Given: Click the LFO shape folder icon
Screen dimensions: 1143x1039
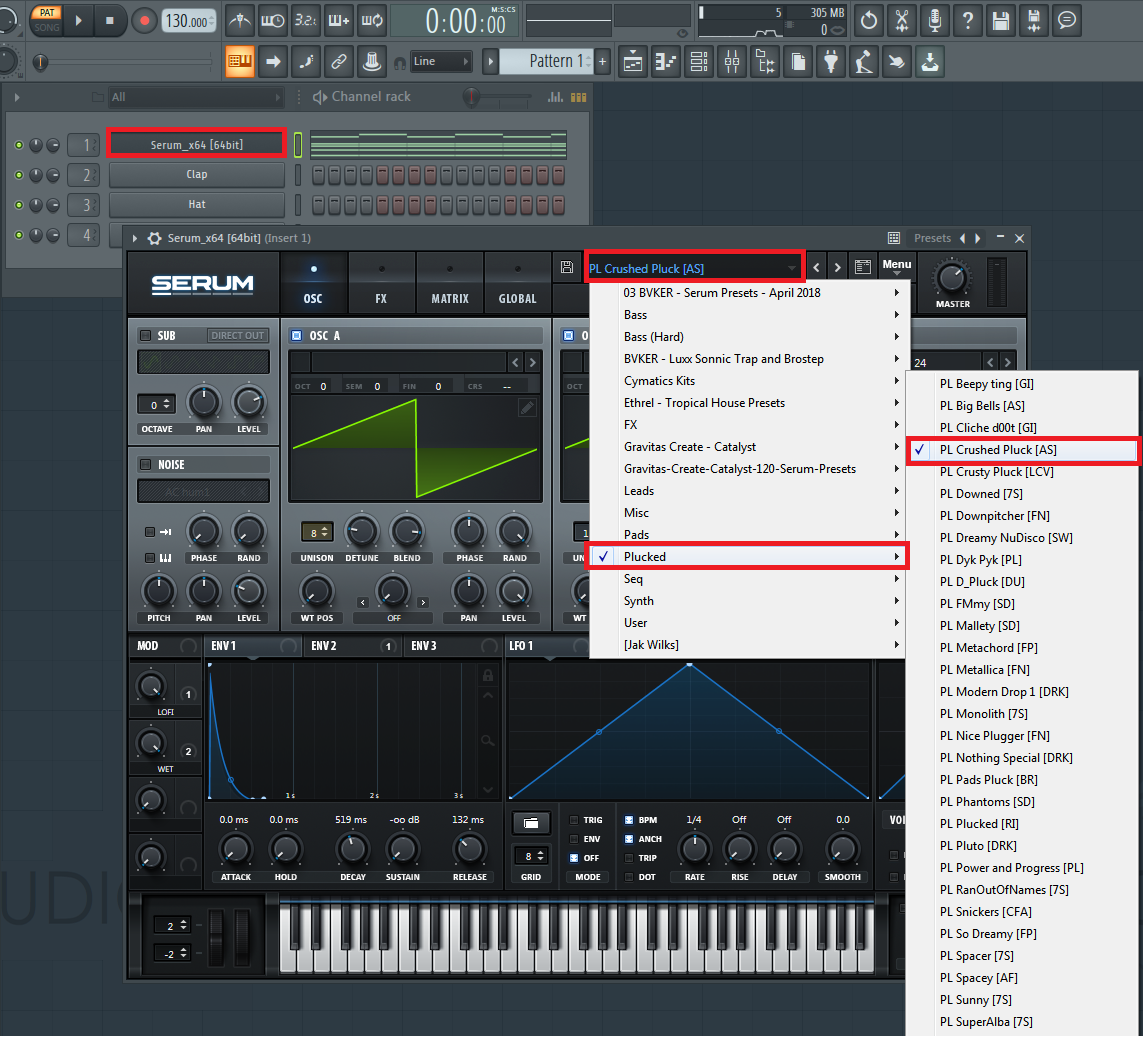Looking at the screenshot, I should pos(531,823).
